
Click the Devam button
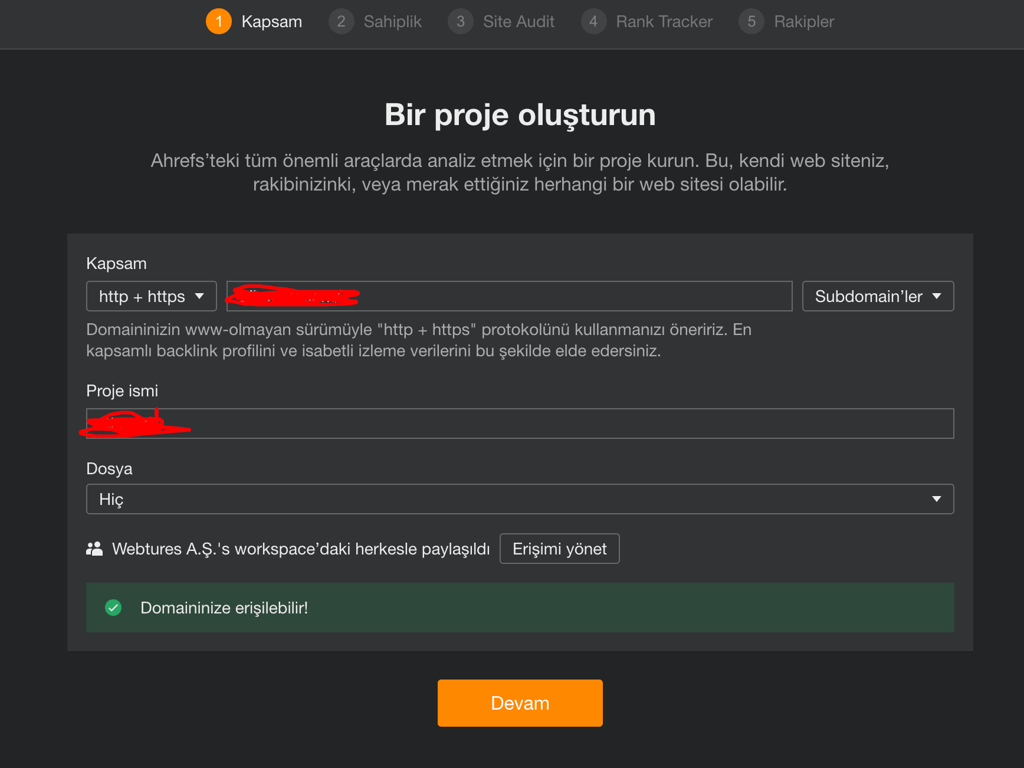coord(519,703)
